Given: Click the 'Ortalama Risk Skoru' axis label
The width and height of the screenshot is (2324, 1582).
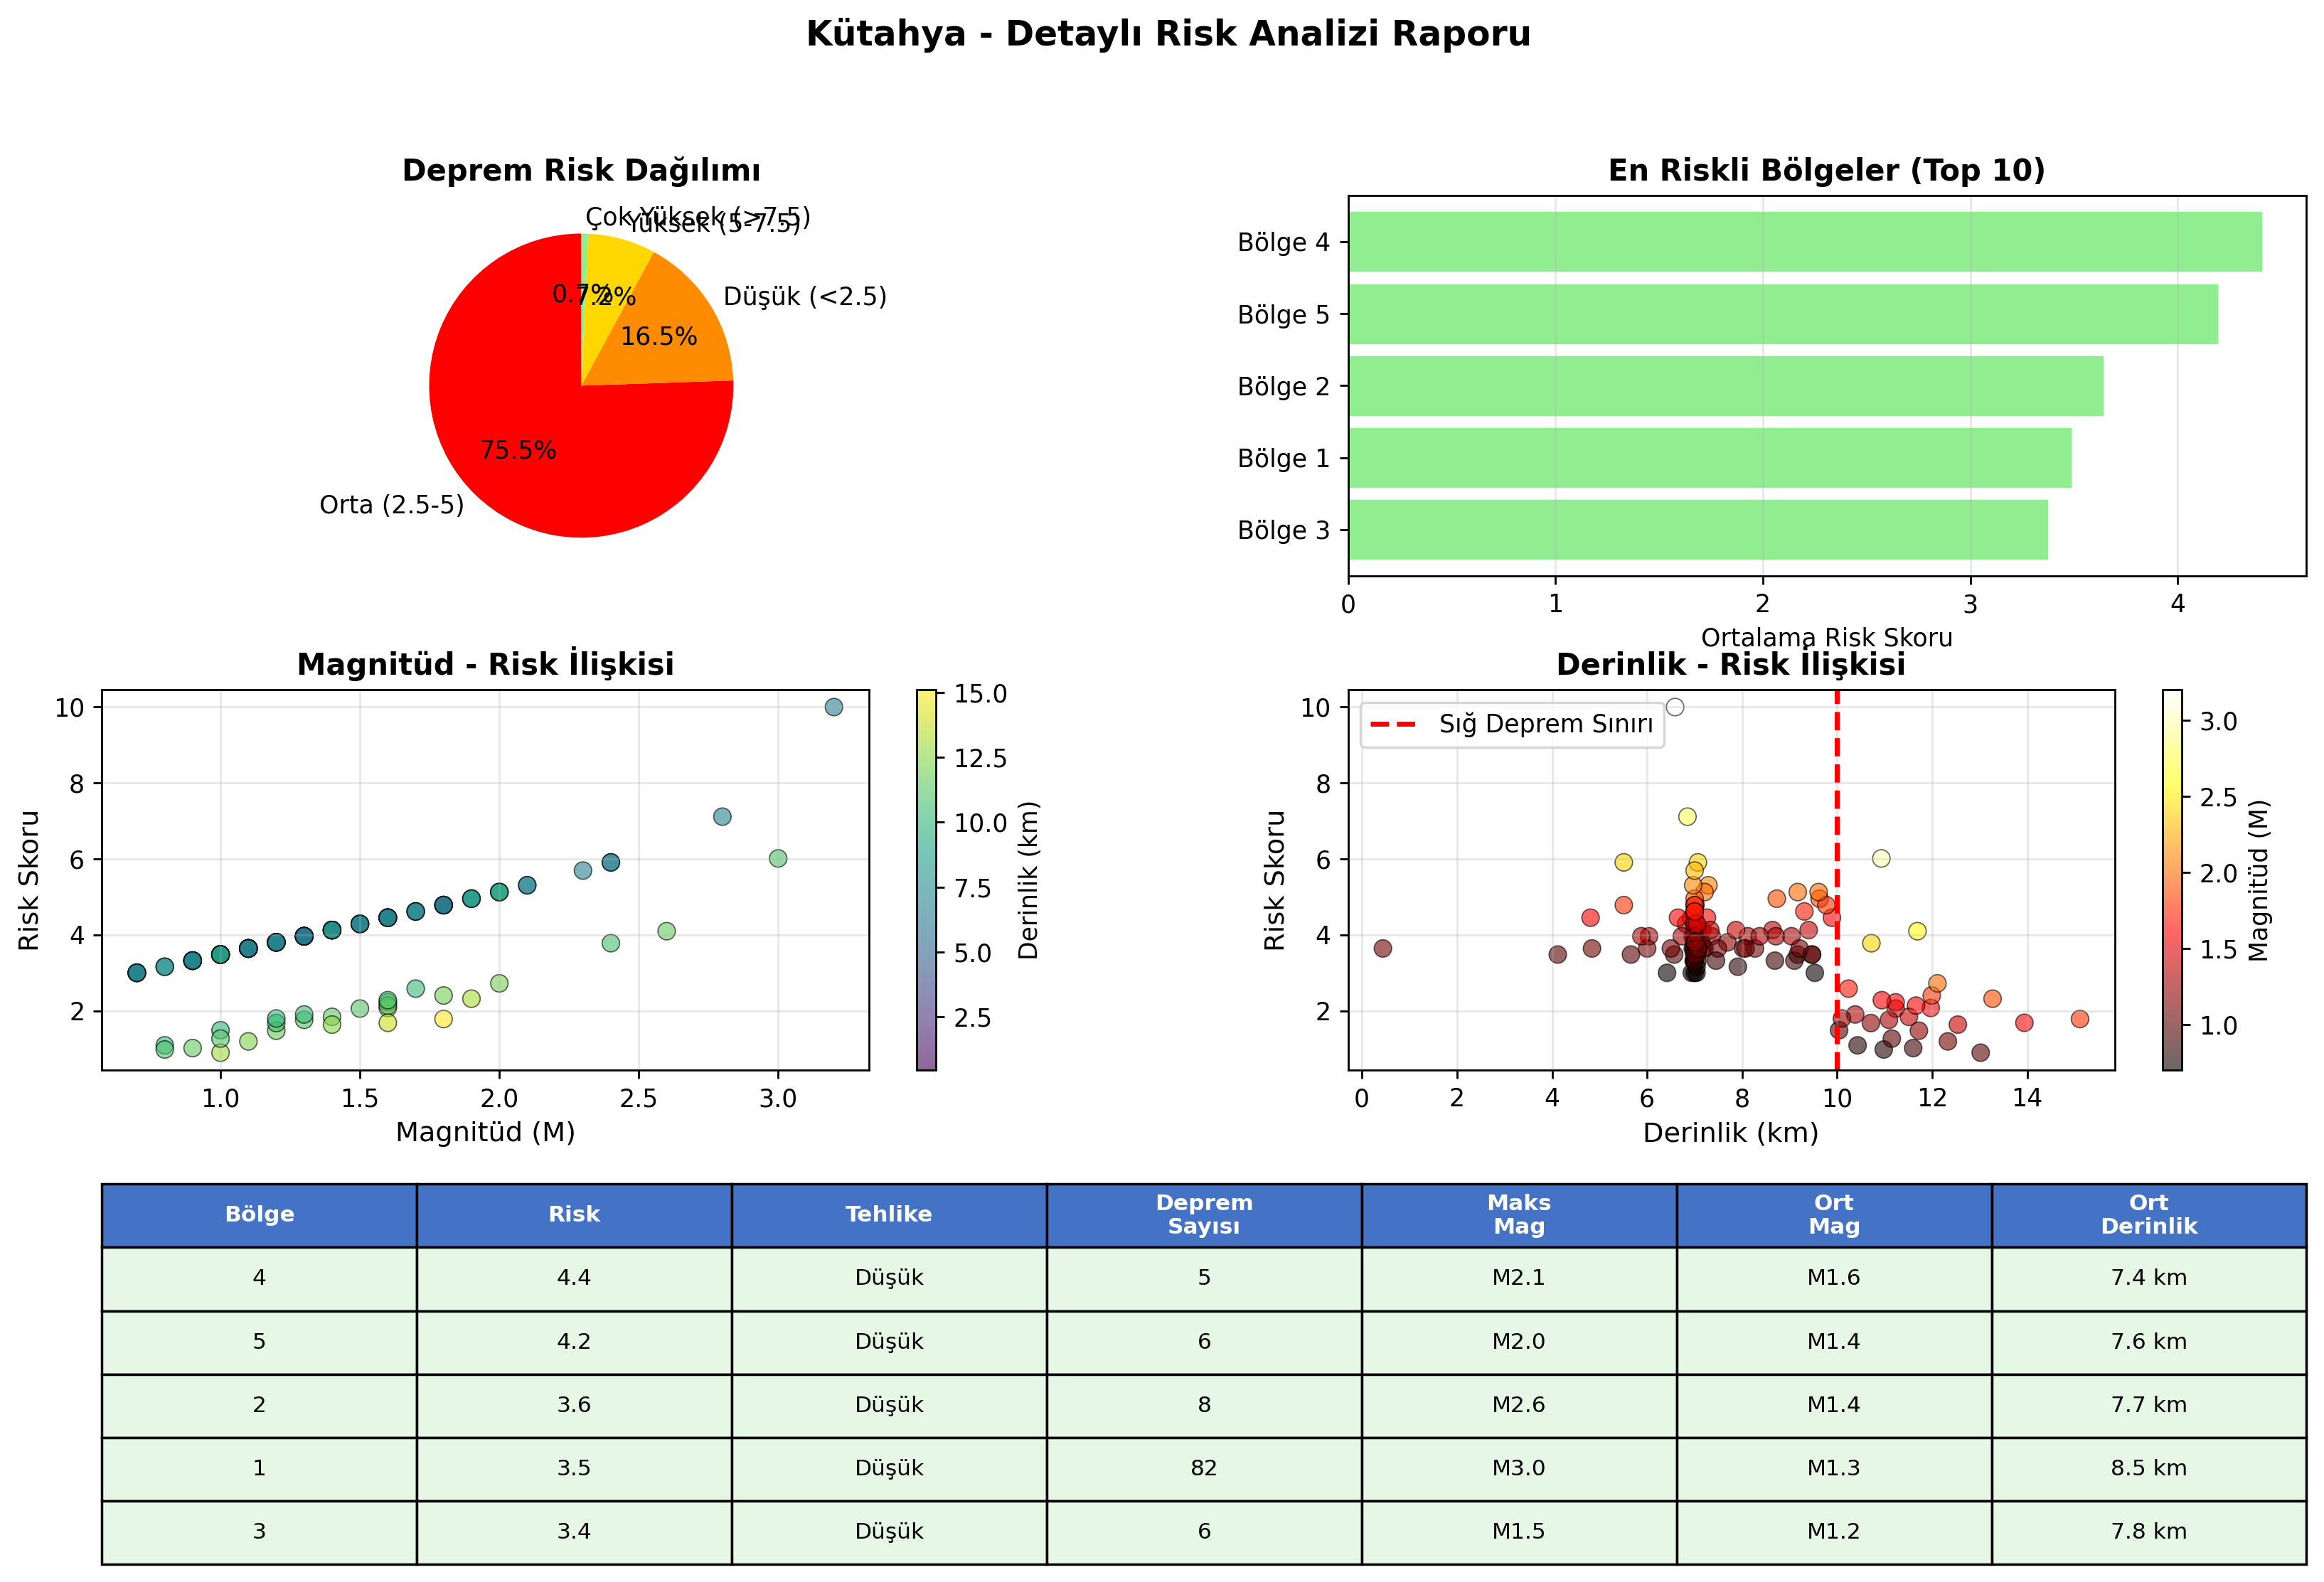Looking at the screenshot, I should coord(1827,637).
